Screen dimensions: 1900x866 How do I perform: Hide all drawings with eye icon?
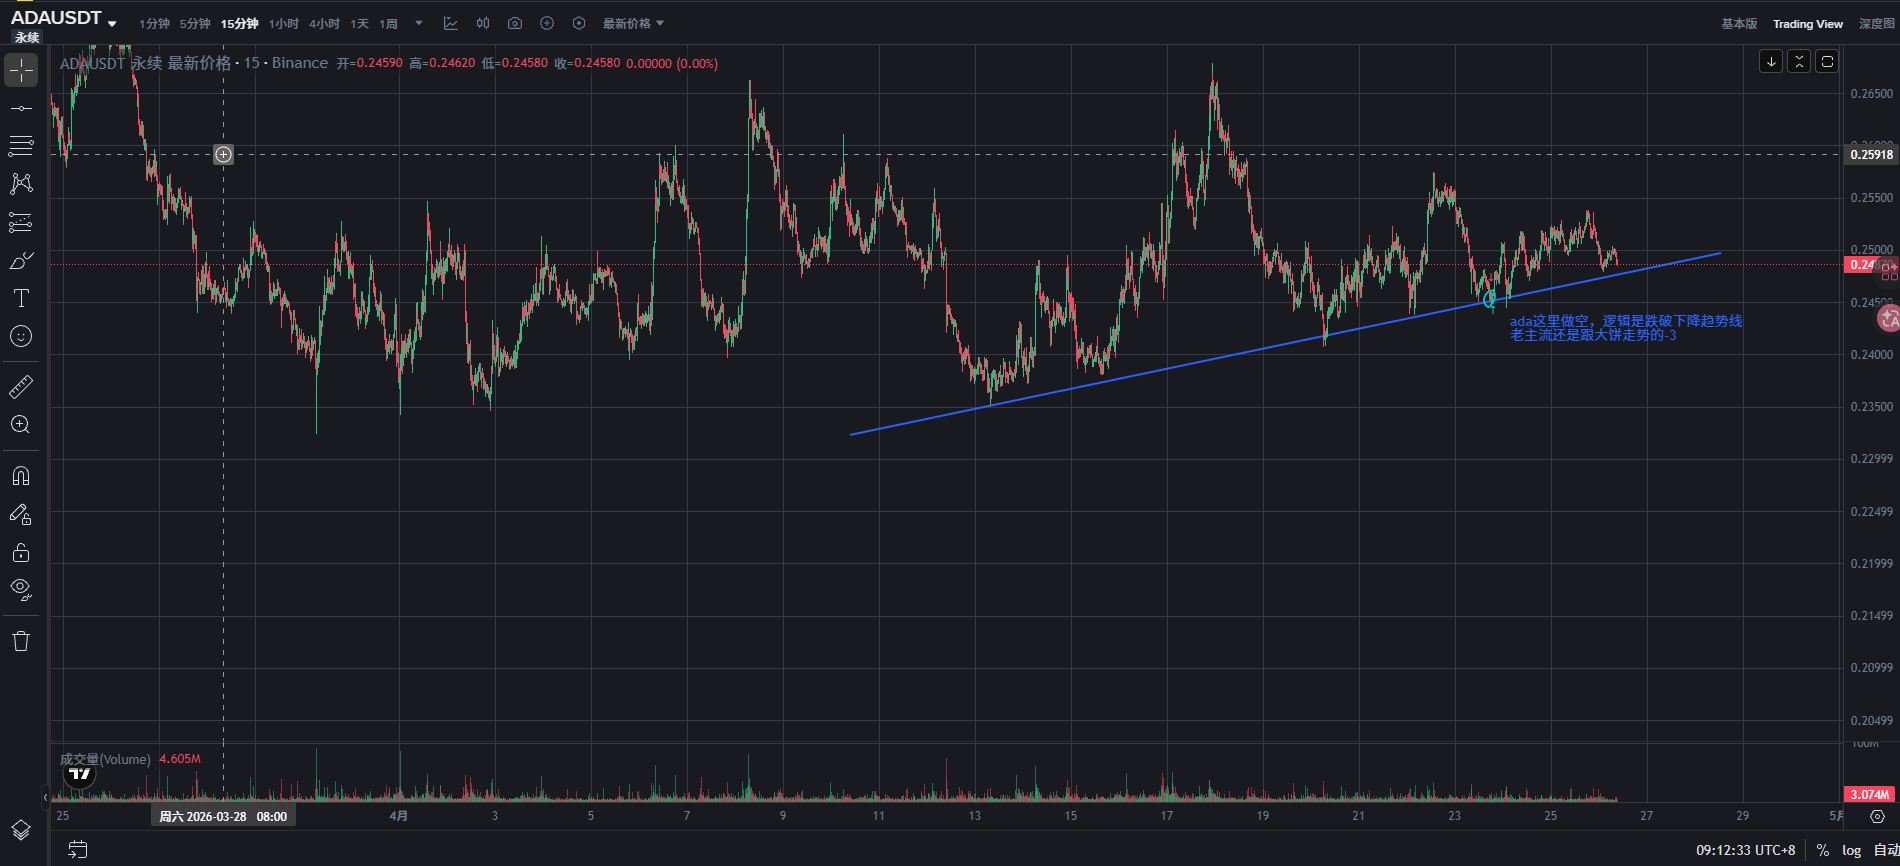tap(21, 588)
